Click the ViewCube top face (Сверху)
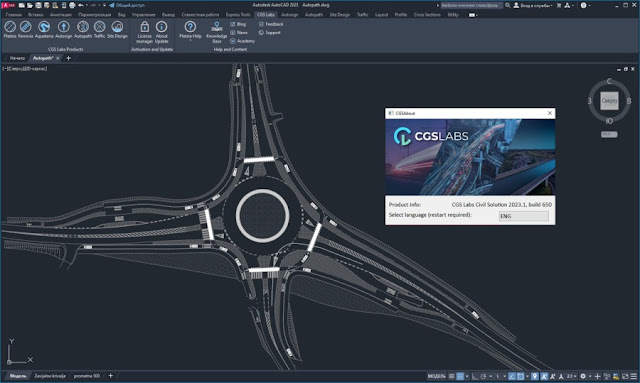The height and width of the screenshot is (383, 640). tap(609, 100)
